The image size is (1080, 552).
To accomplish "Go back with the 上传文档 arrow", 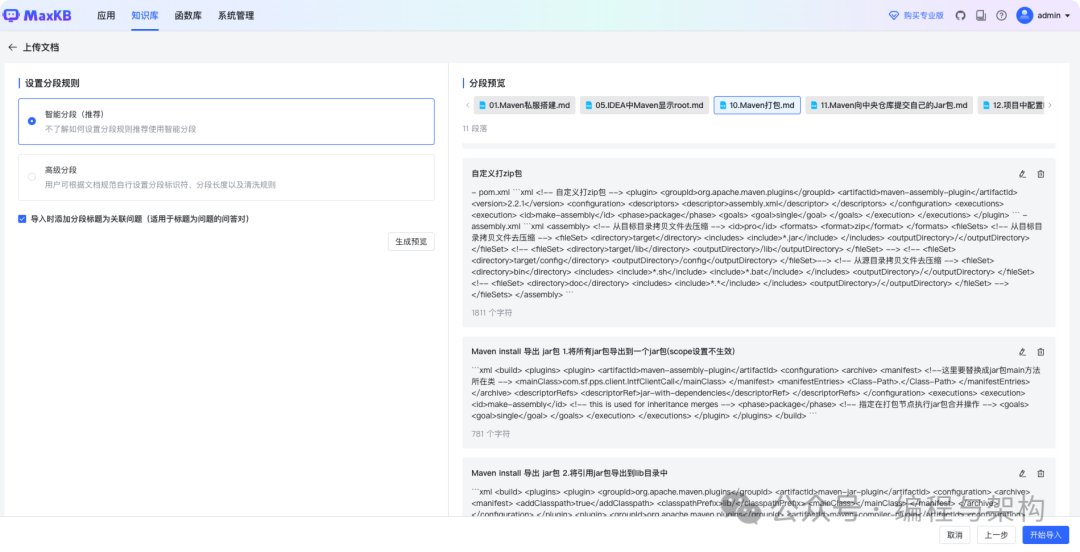I will point(12,48).
